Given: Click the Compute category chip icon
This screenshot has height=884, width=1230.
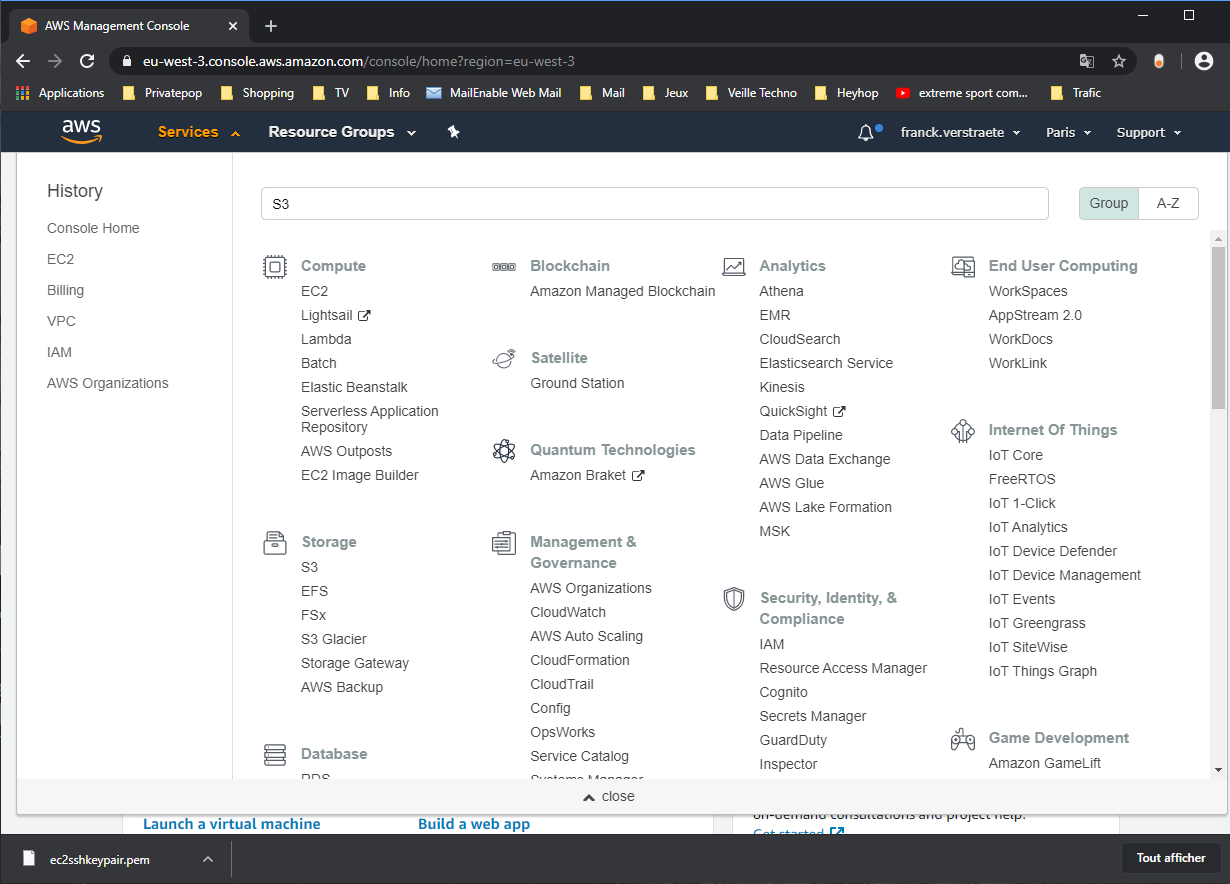Looking at the screenshot, I should [x=274, y=266].
